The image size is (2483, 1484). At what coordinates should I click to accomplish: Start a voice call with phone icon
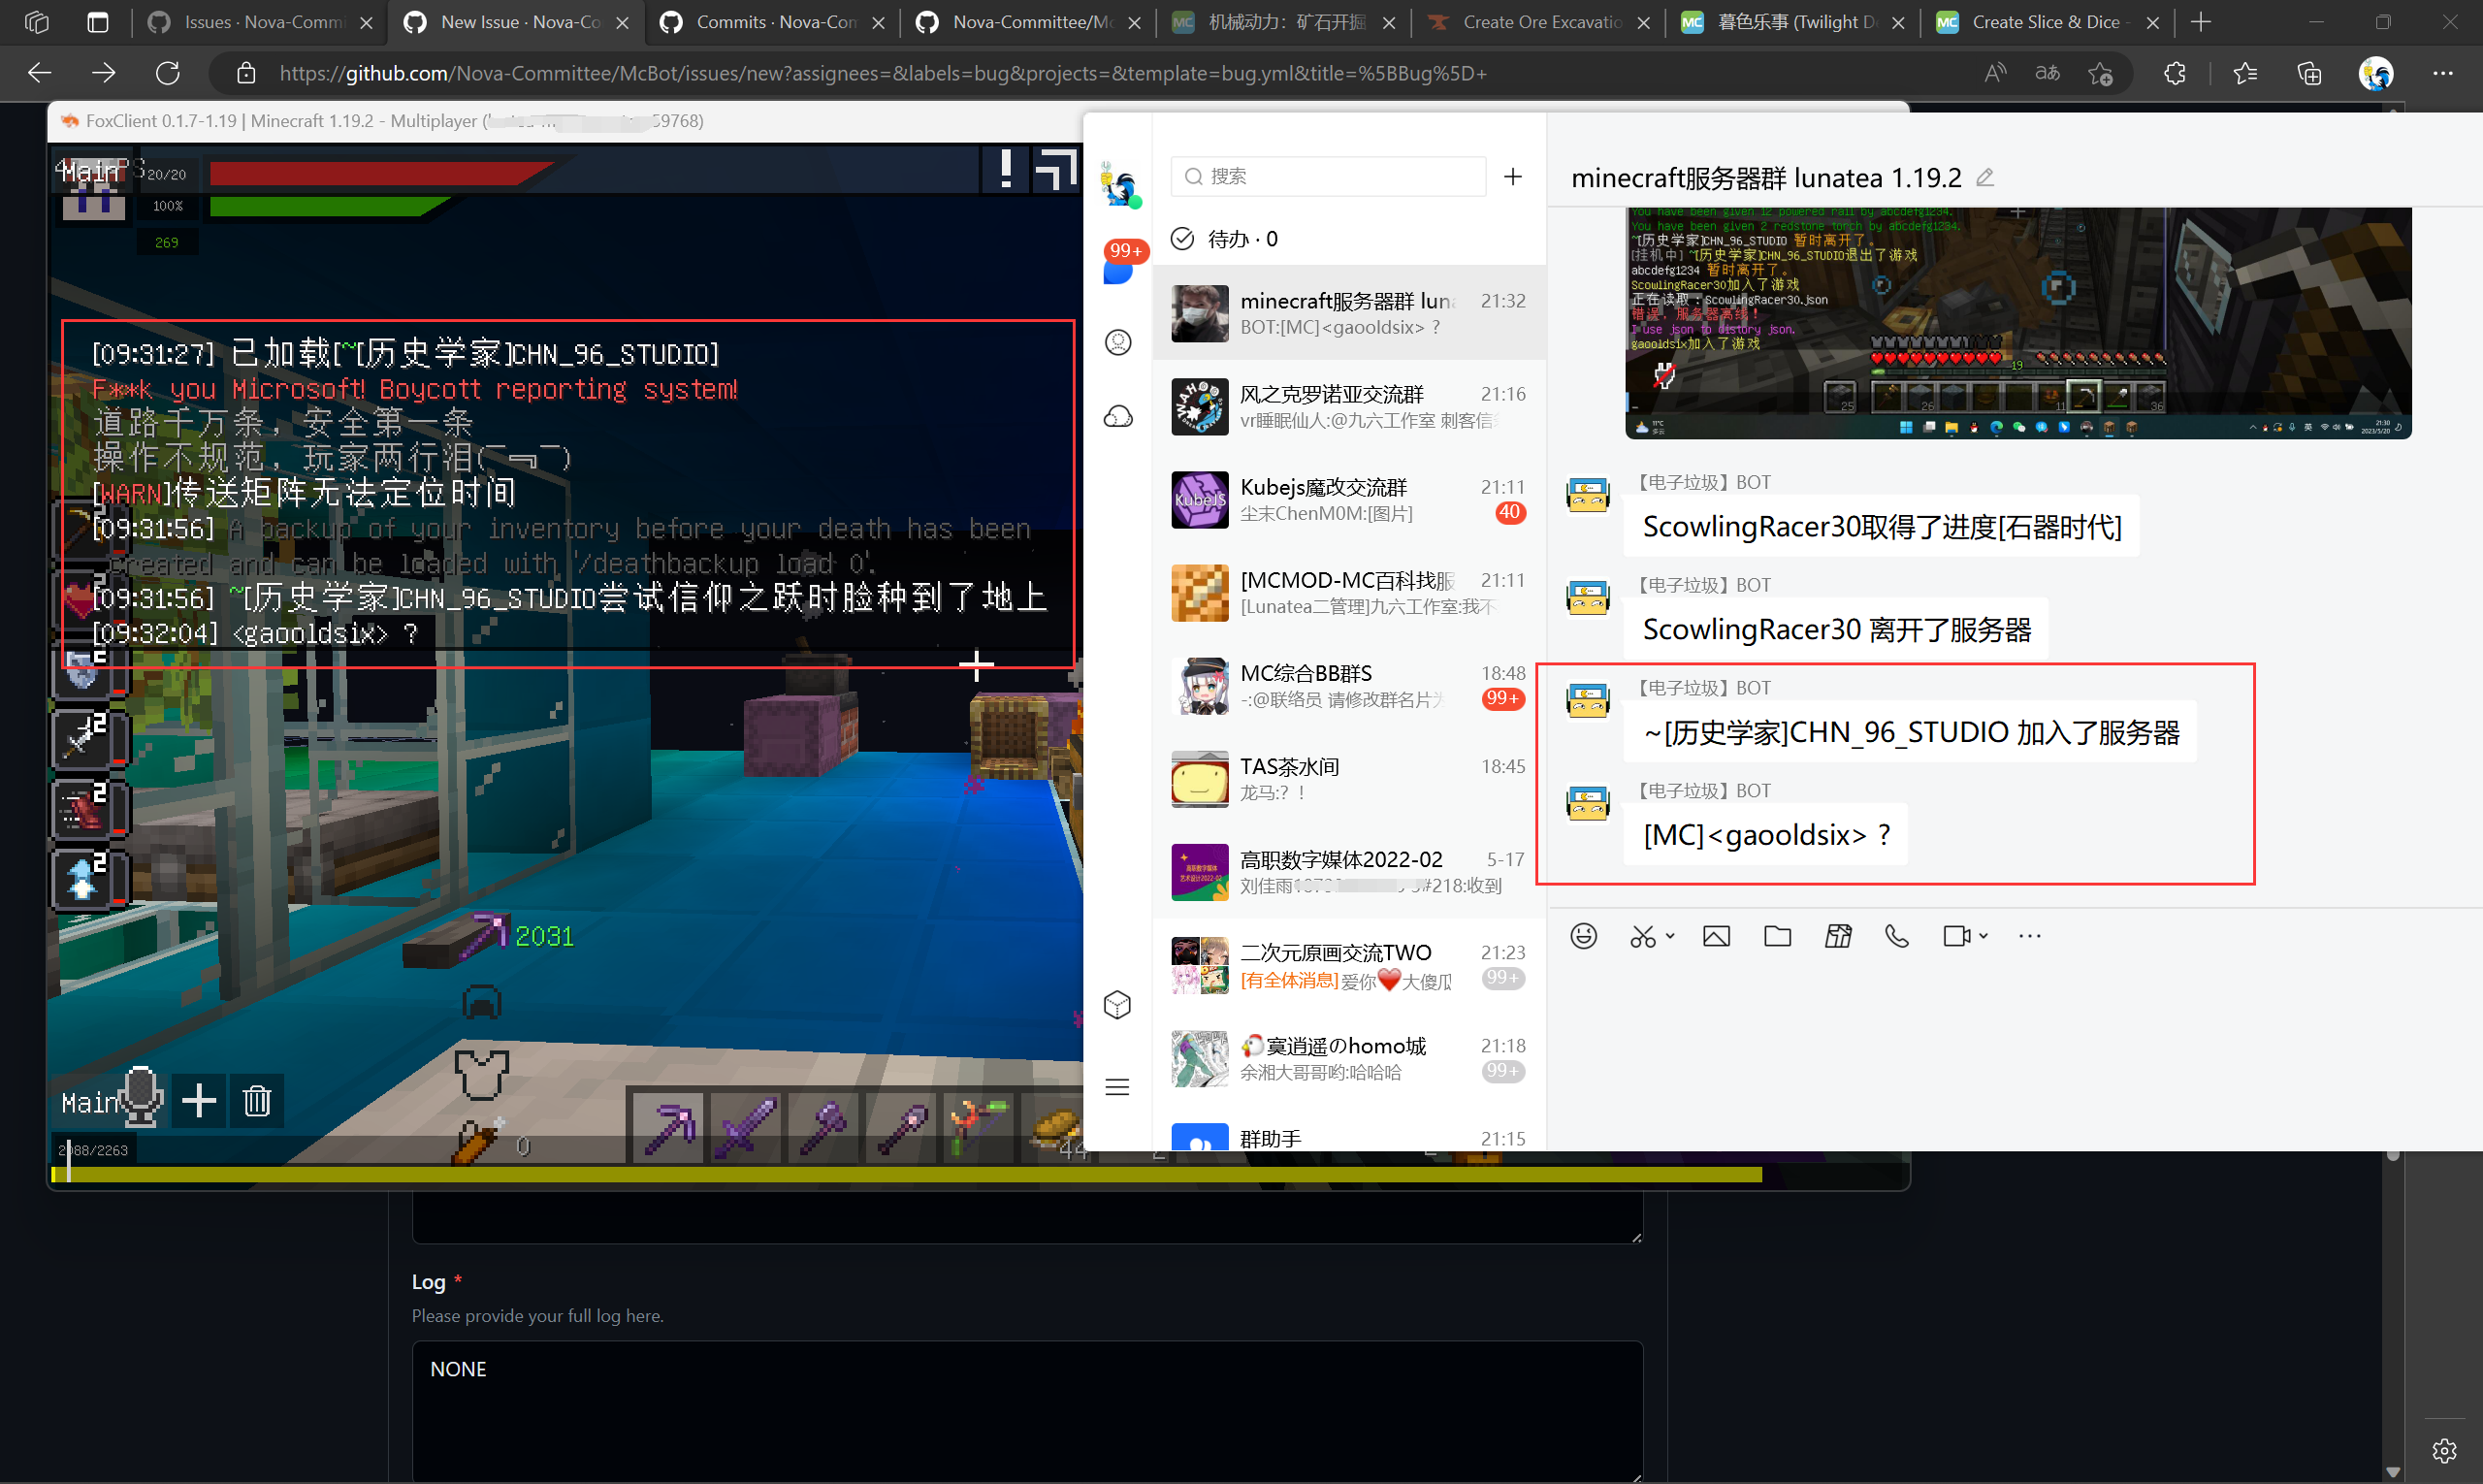pyautogui.click(x=1897, y=936)
